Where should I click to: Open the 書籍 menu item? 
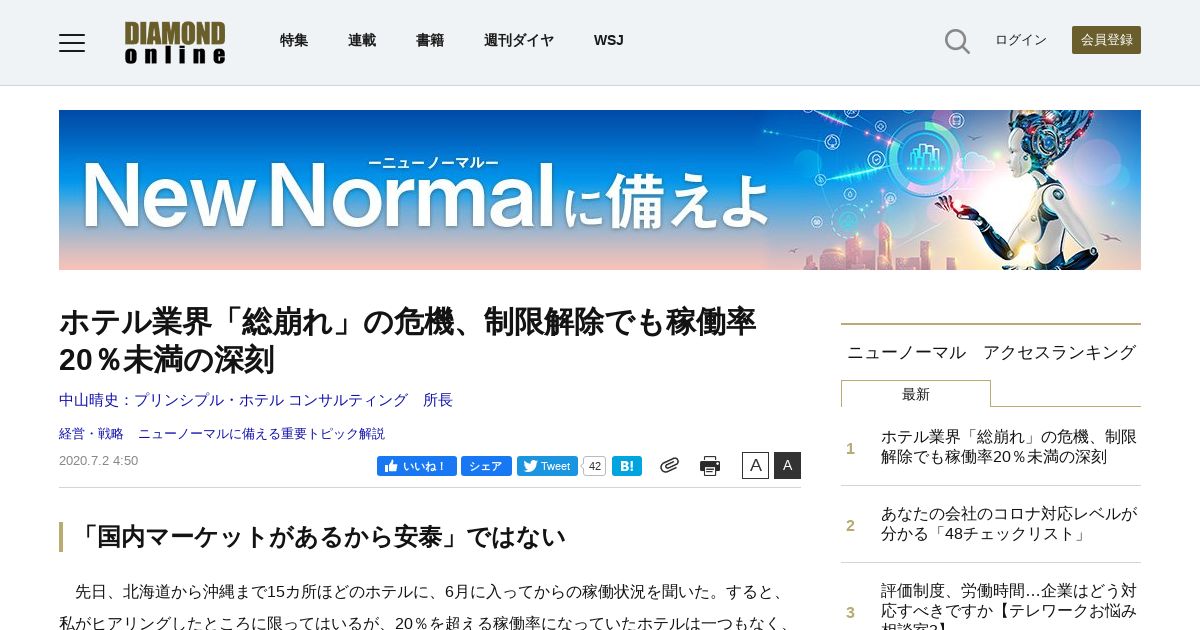coord(430,40)
